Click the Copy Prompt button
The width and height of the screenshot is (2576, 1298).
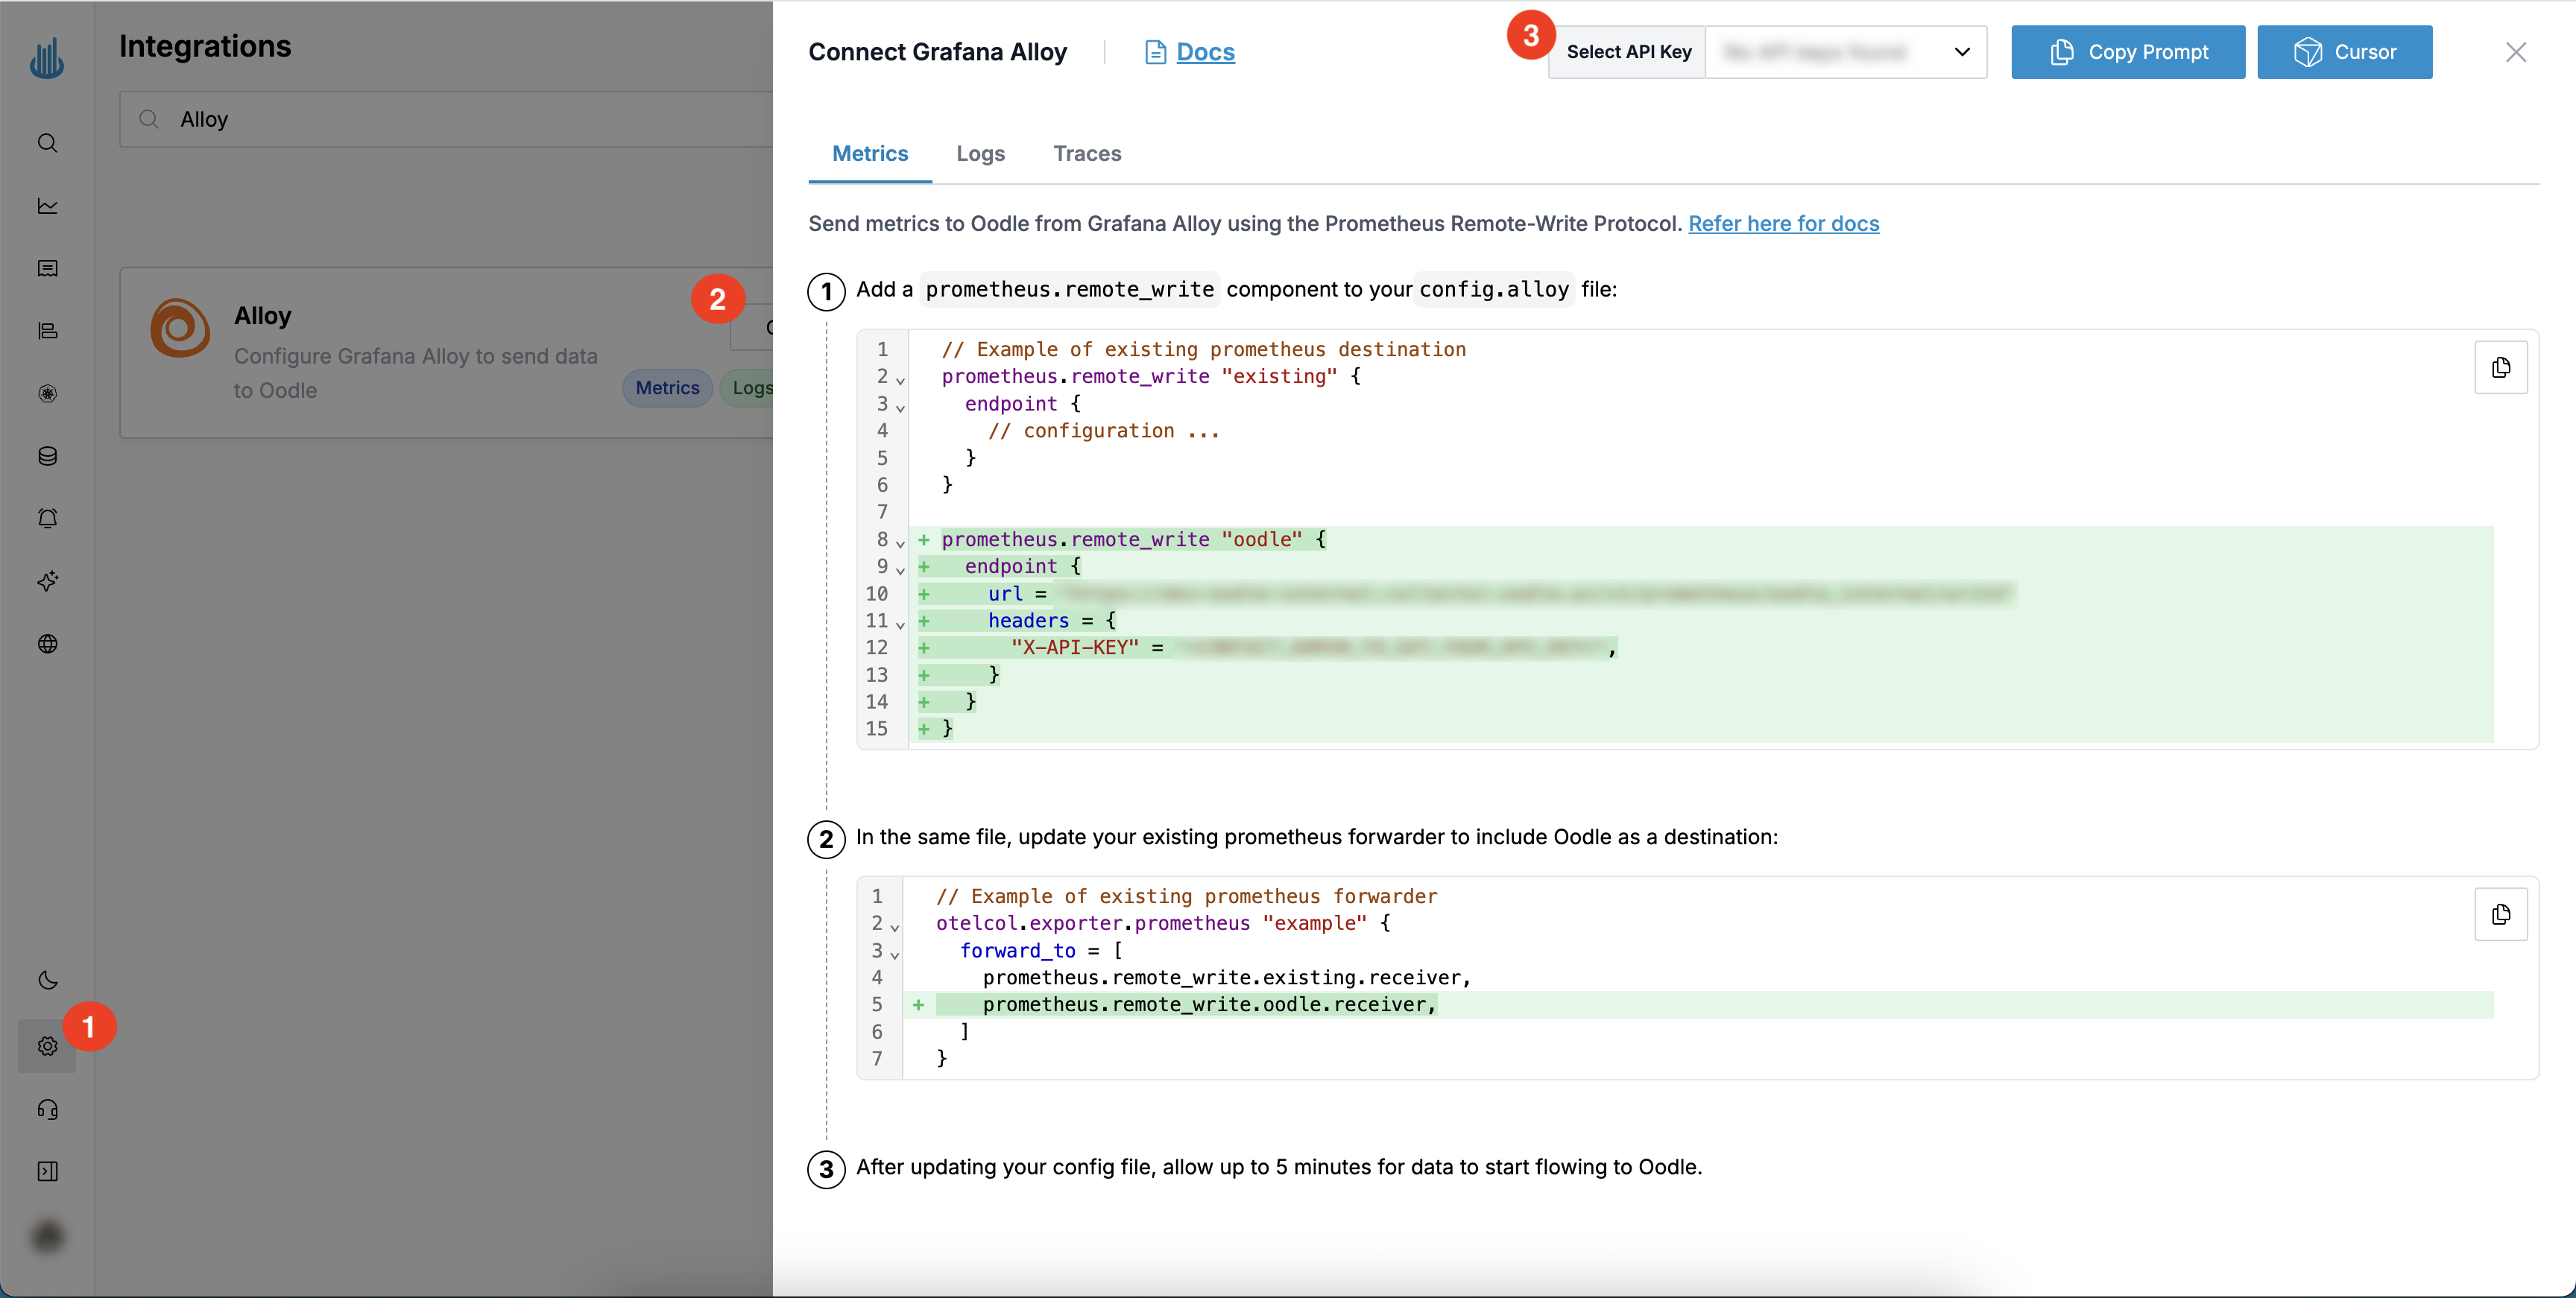(2127, 52)
